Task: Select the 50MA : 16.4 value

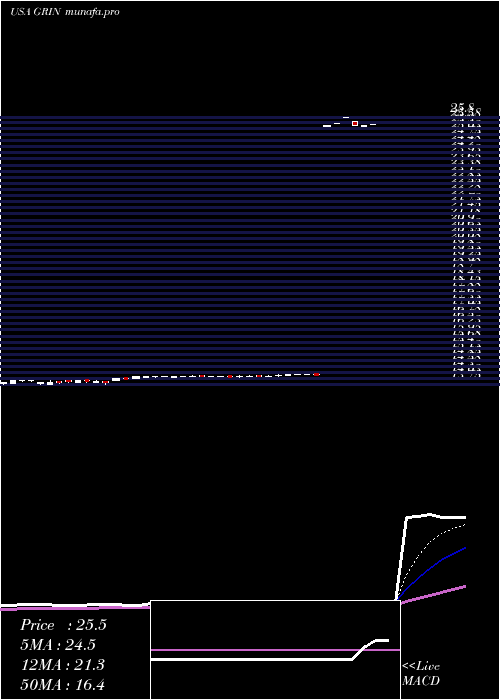Action: [62, 685]
